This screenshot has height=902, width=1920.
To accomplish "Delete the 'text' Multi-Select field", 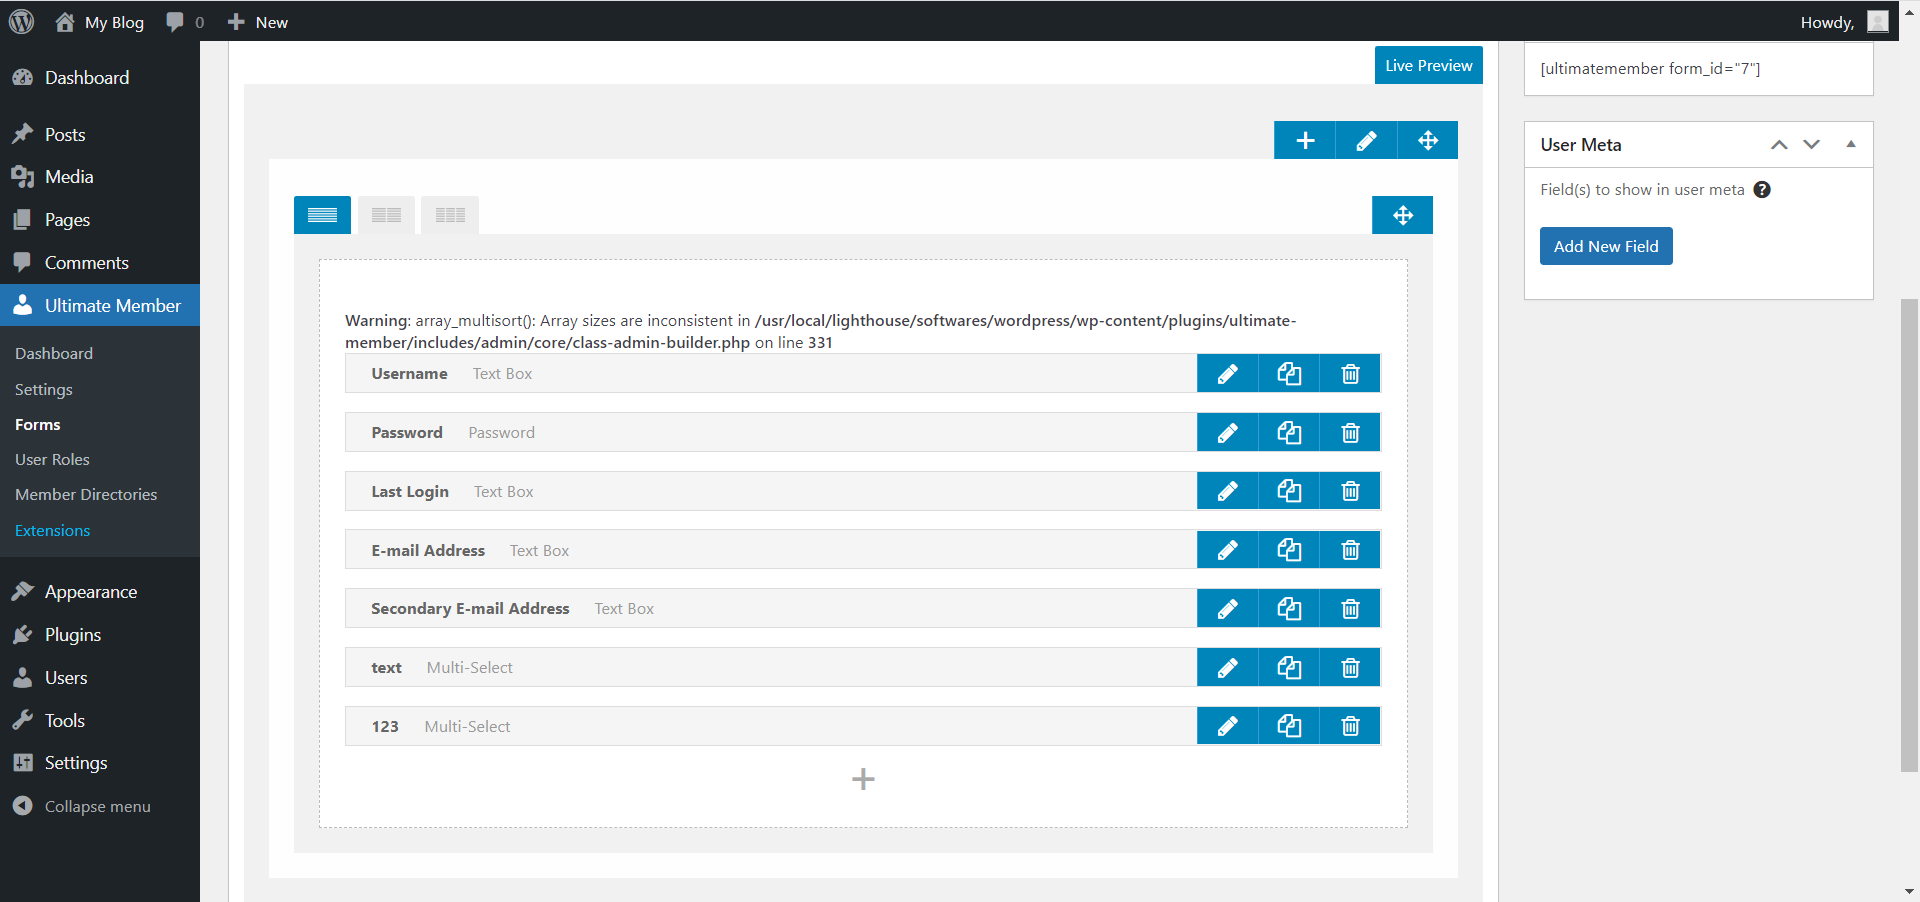I will coord(1350,668).
